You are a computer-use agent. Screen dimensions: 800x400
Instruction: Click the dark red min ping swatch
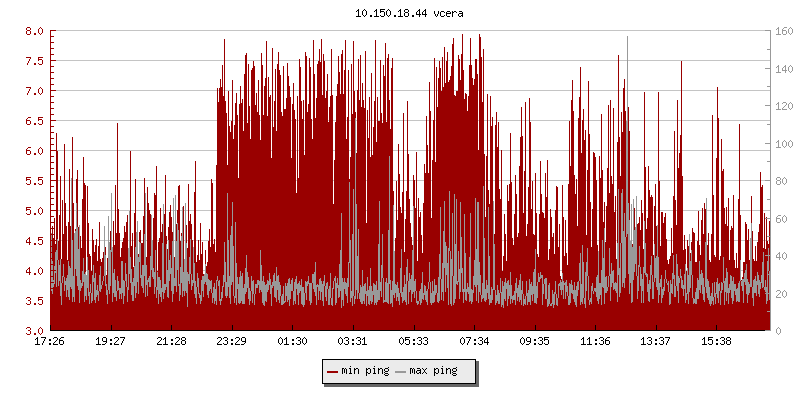[x=332, y=372]
